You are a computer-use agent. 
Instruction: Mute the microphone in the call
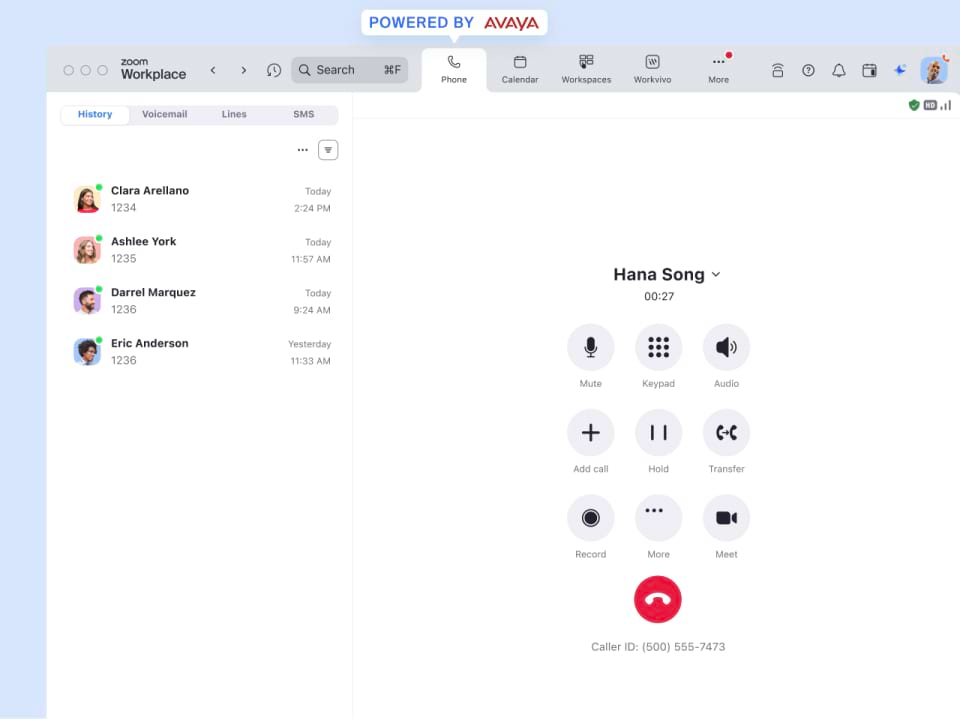(590, 348)
